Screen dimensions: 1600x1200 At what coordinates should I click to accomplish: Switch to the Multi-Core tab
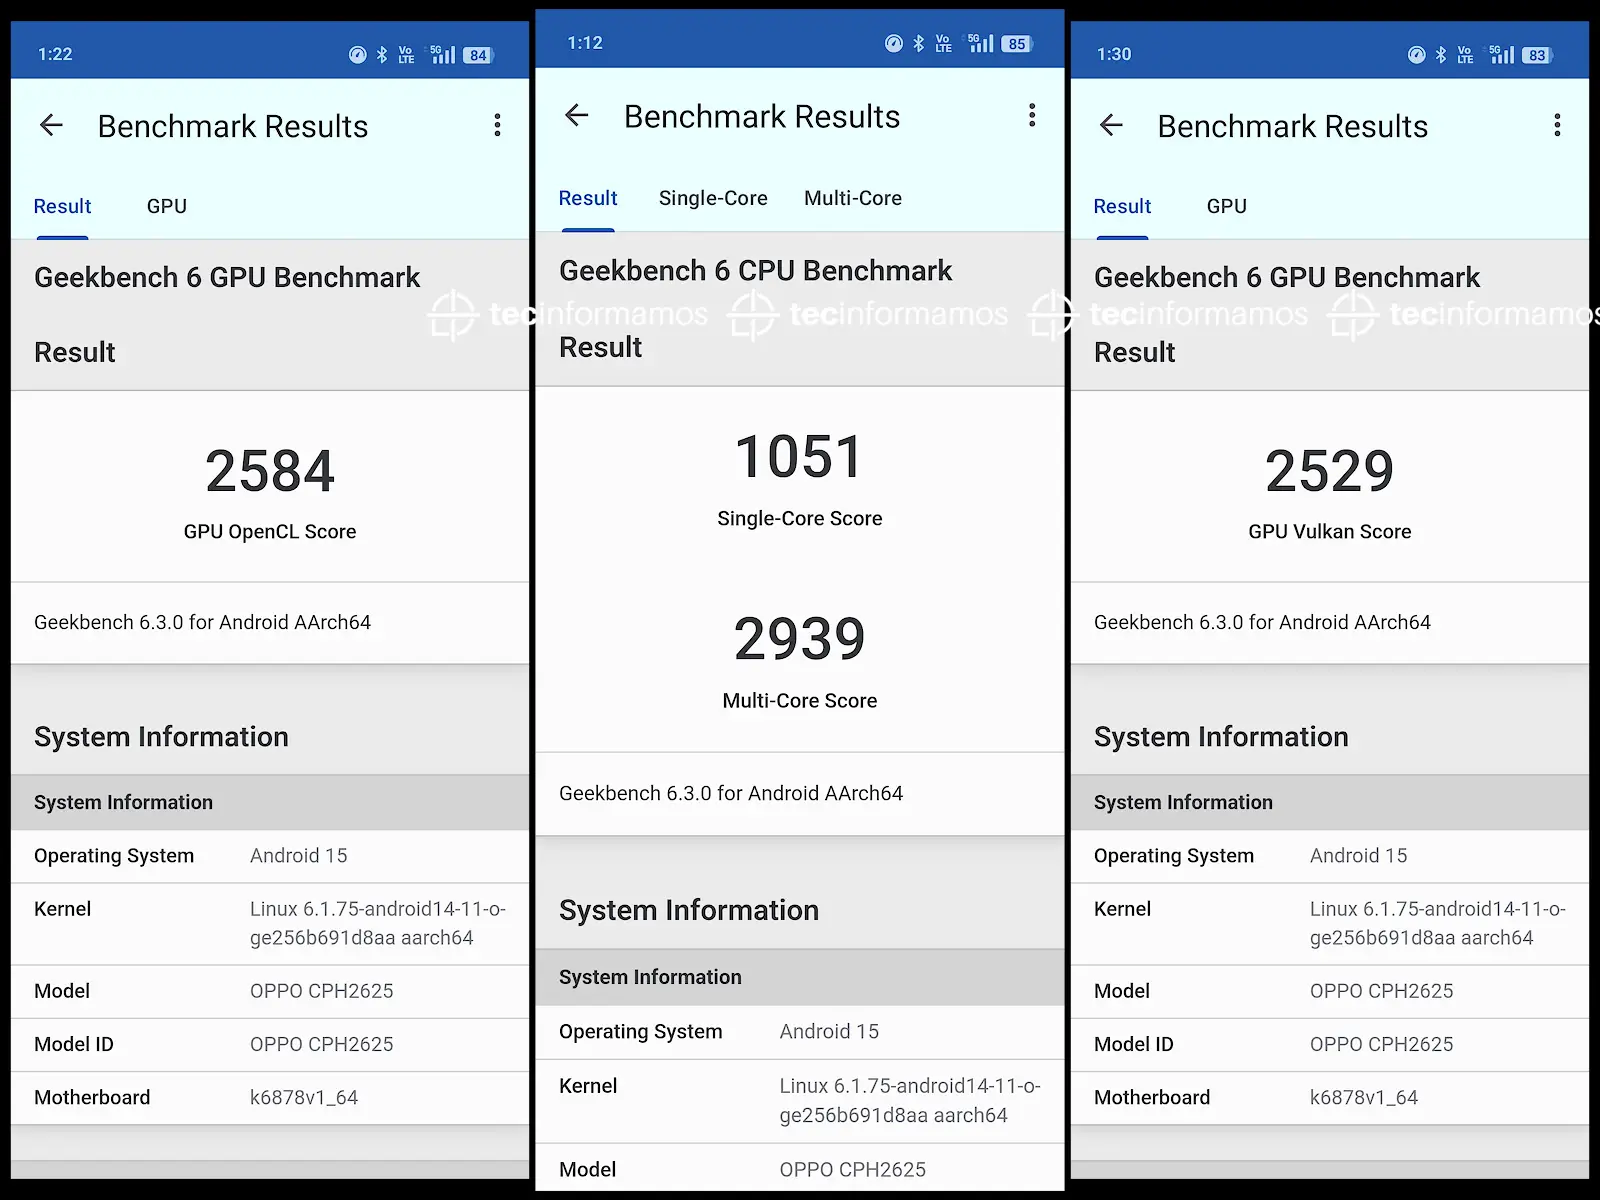(853, 198)
